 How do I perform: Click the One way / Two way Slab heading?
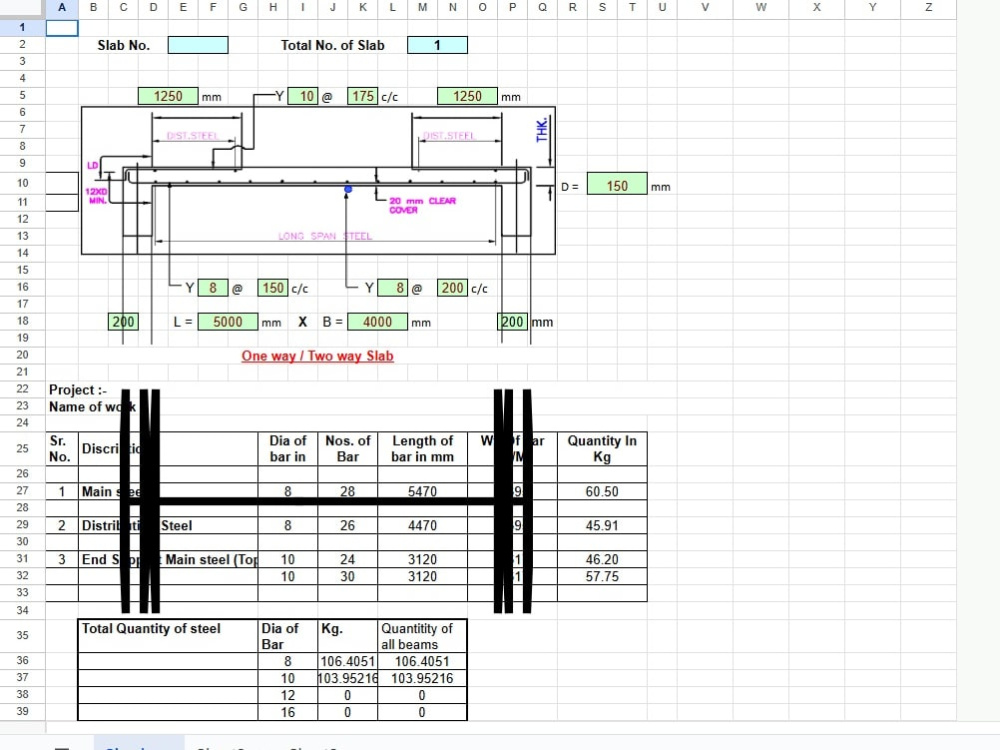pyautogui.click(x=318, y=356)
